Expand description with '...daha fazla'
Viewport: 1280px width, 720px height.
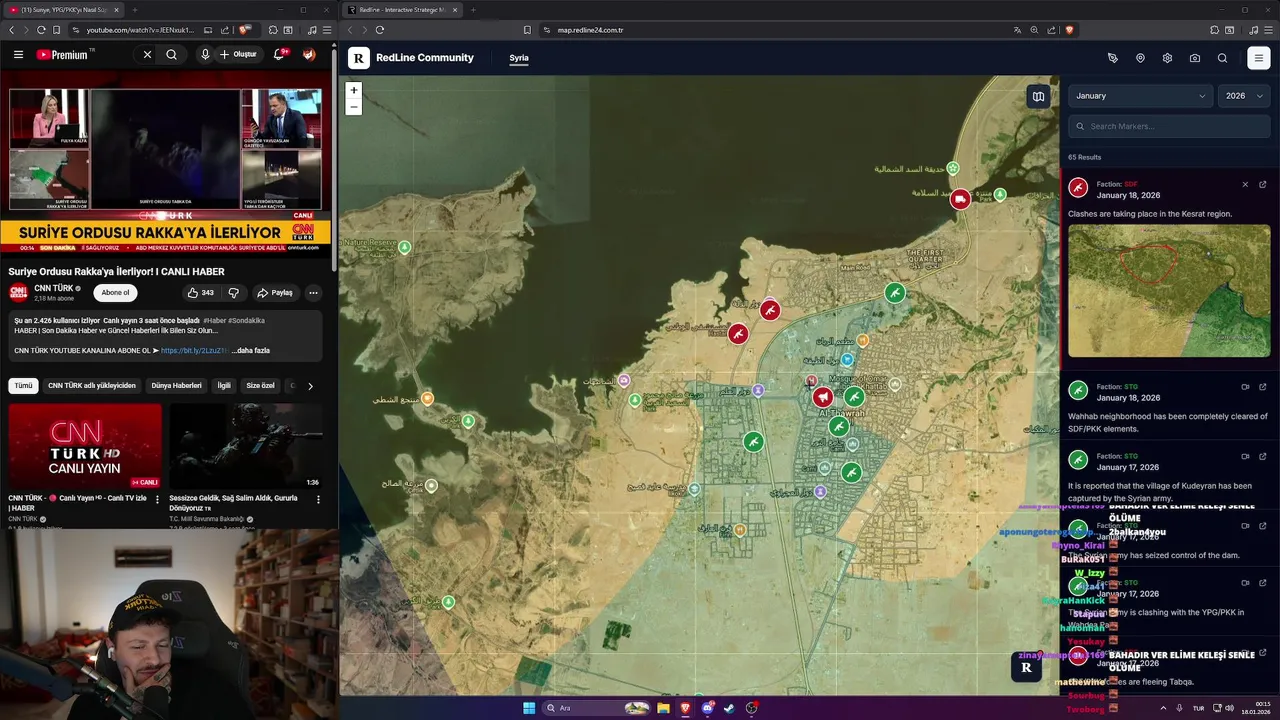point(251,351)
